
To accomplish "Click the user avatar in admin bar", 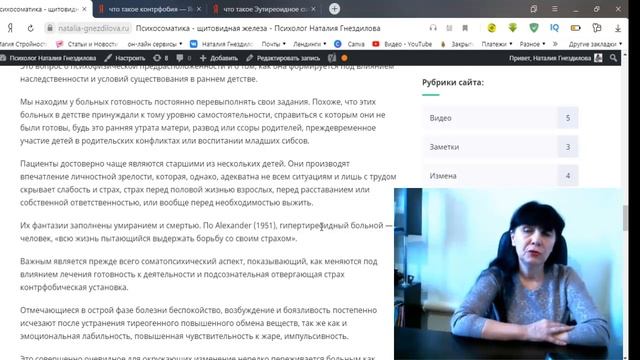I will [598, 58].
